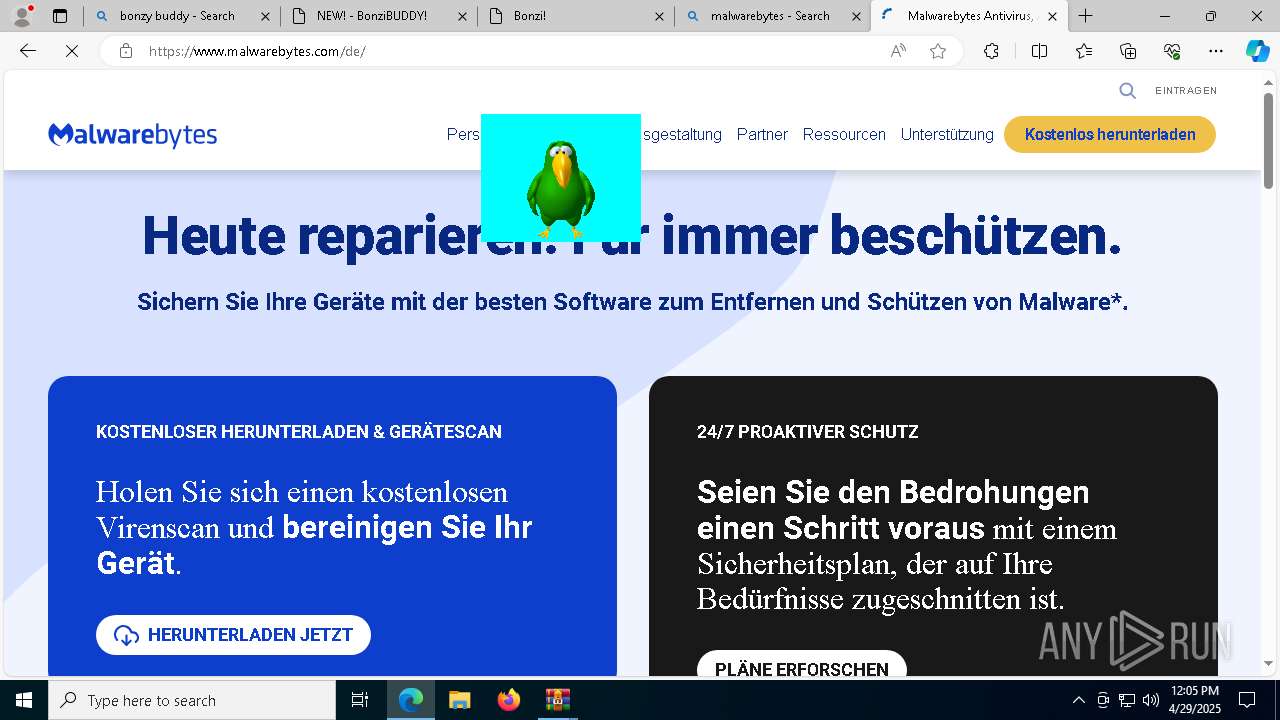Image resolution: width=1280 pixels, height=720 pixels.
Task: View site information lock icon
Action: [126, 51]
